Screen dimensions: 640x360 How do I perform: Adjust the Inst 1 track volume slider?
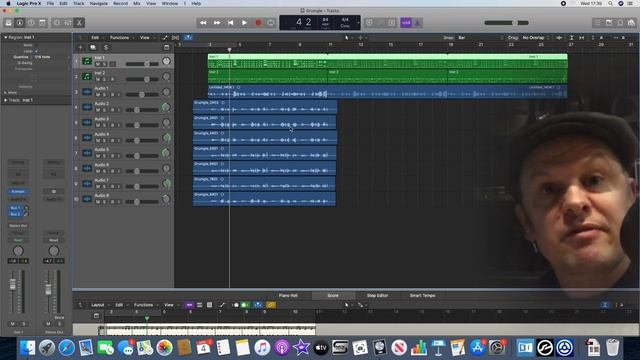pyautogui.click(x=142, y=64)
